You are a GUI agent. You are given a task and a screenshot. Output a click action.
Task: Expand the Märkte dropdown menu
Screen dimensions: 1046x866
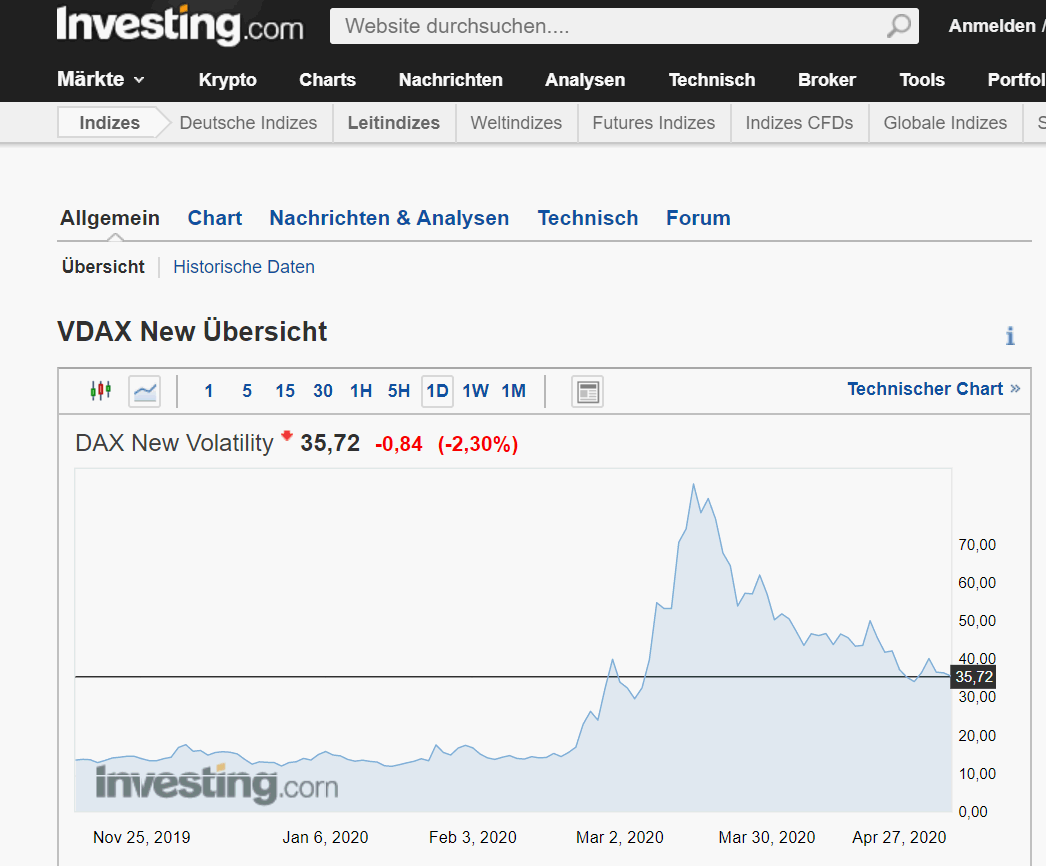pyautogui.click(x=101, y=79)
